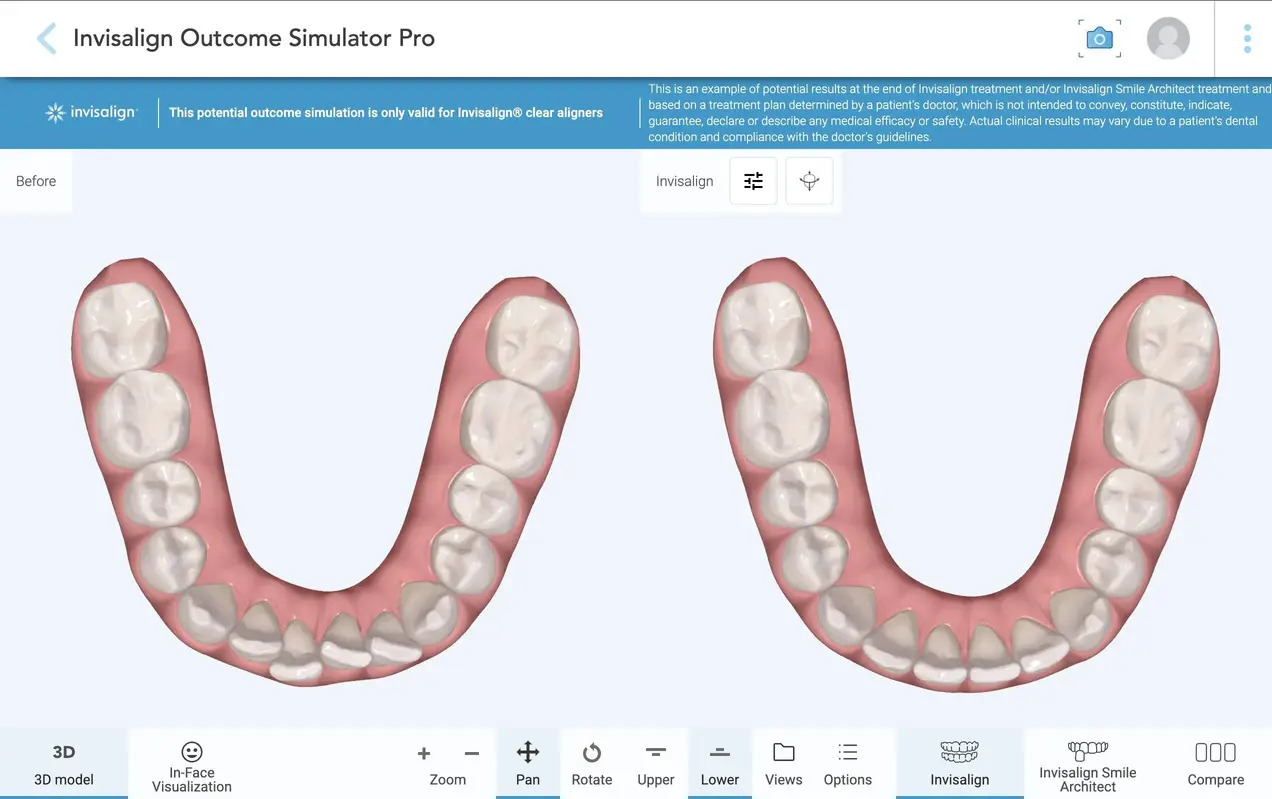Click the back arrow in the header

[x=46, y=39]
